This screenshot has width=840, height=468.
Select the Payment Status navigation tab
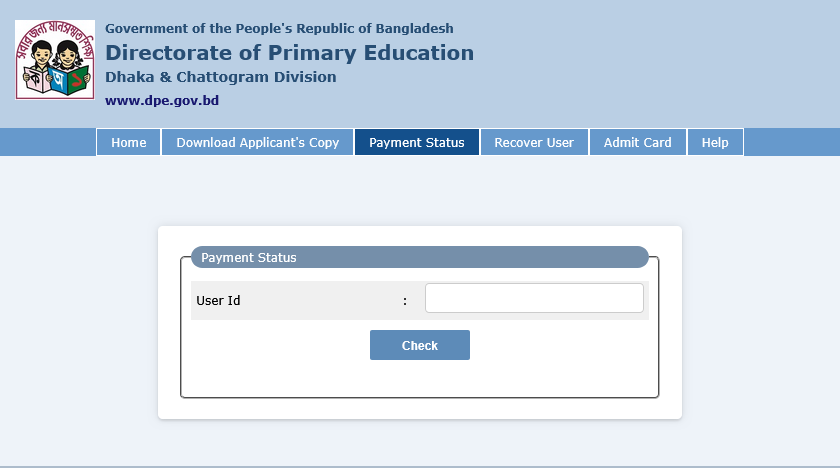(x=416, y=142)
